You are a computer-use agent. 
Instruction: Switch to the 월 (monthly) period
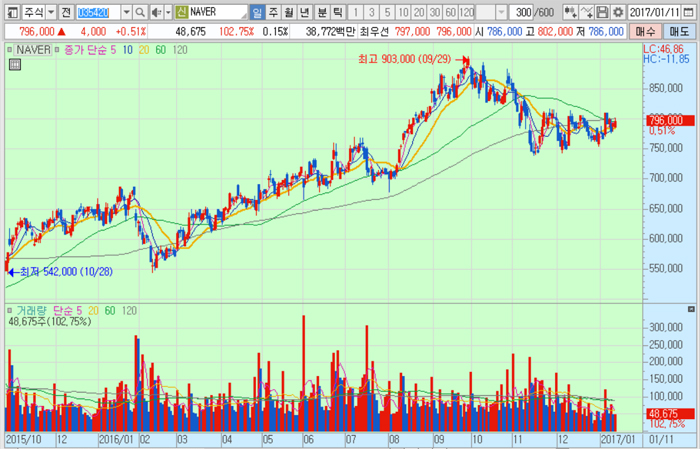(x=290, y=13)
